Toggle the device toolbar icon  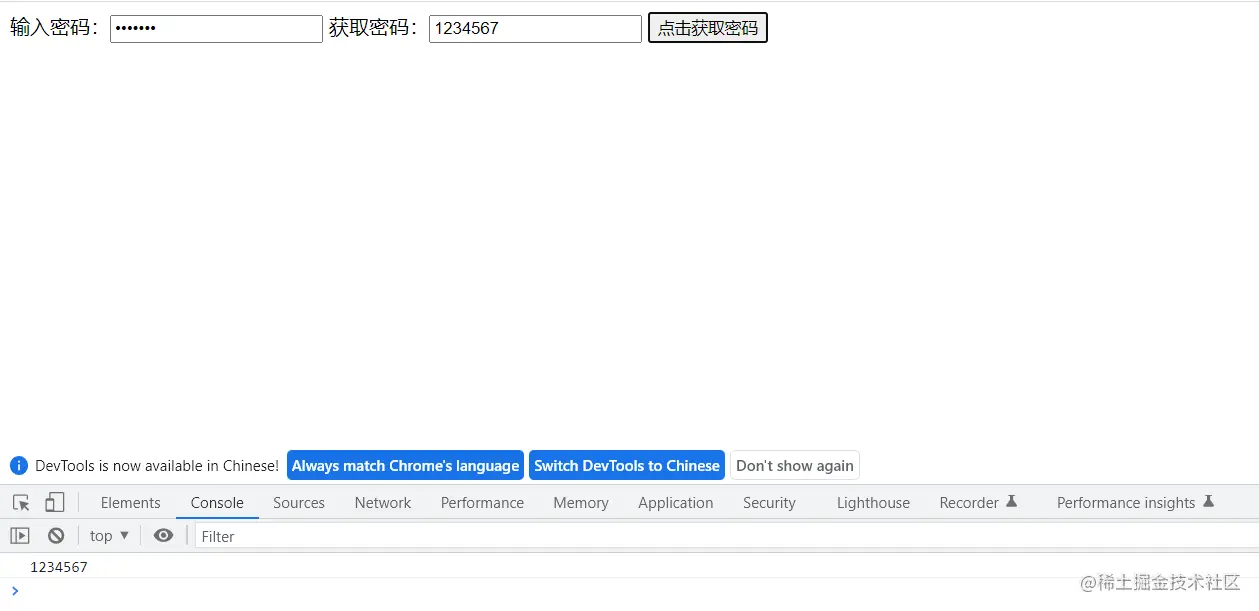pyautogui.click(x=55, y=503)
